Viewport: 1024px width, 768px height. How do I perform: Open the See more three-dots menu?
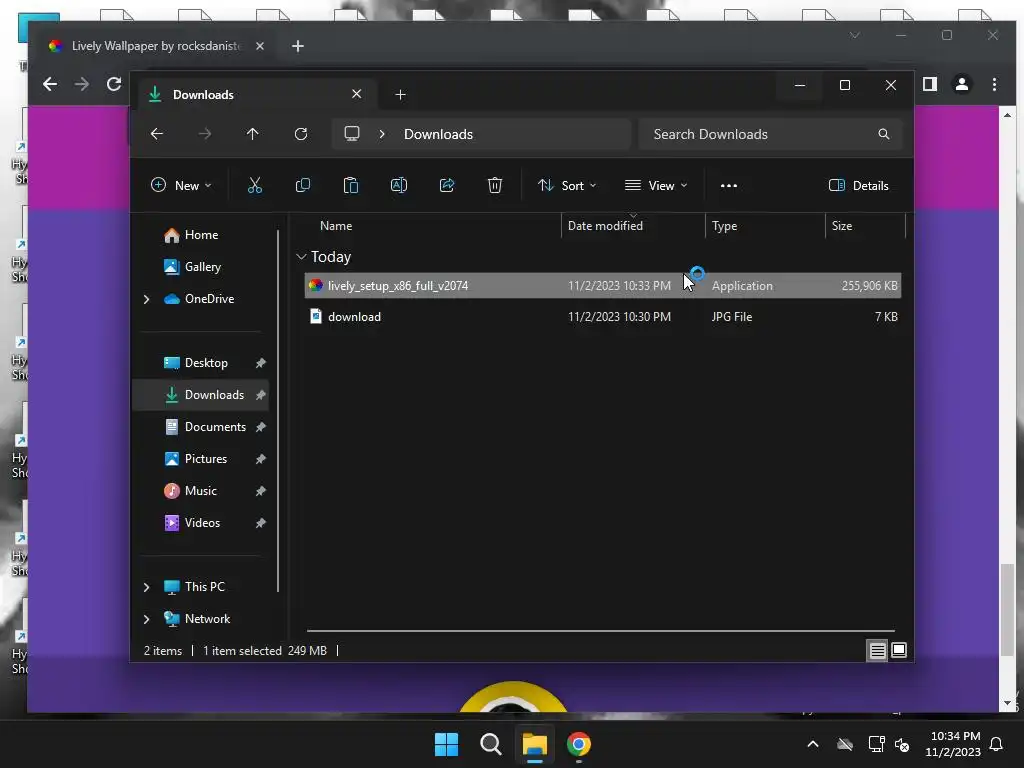(x=729, y=185)
